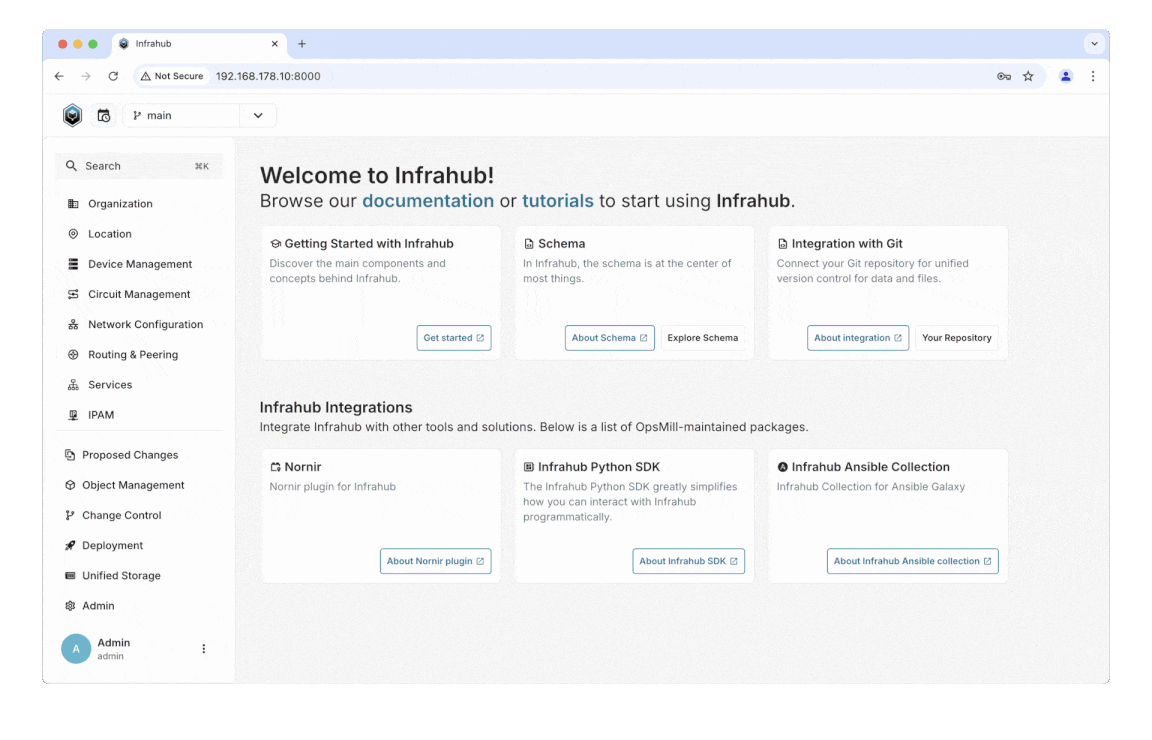The height and width of the screenshot is (740, 1152).
Task: Click the Infrahub Integrations heading
Action: pyautogui.click(x=336, y=408)
